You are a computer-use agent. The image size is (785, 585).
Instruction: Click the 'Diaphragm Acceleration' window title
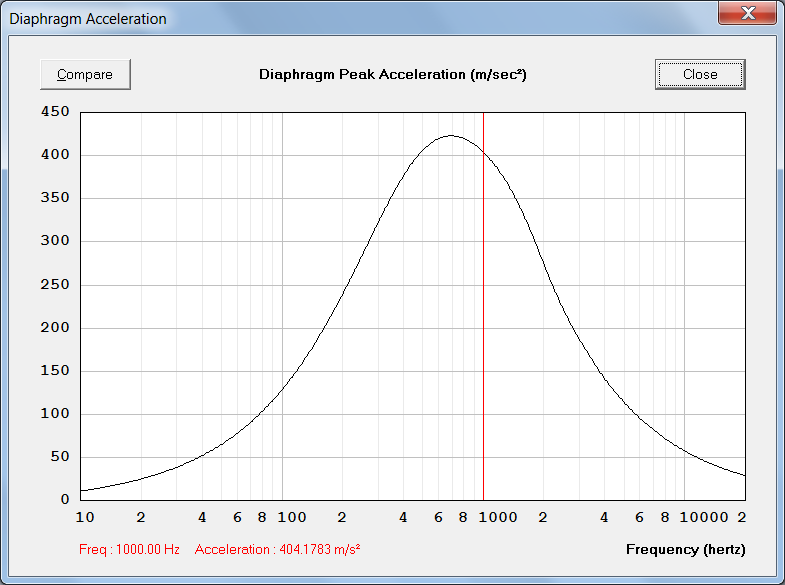[88, 19]
